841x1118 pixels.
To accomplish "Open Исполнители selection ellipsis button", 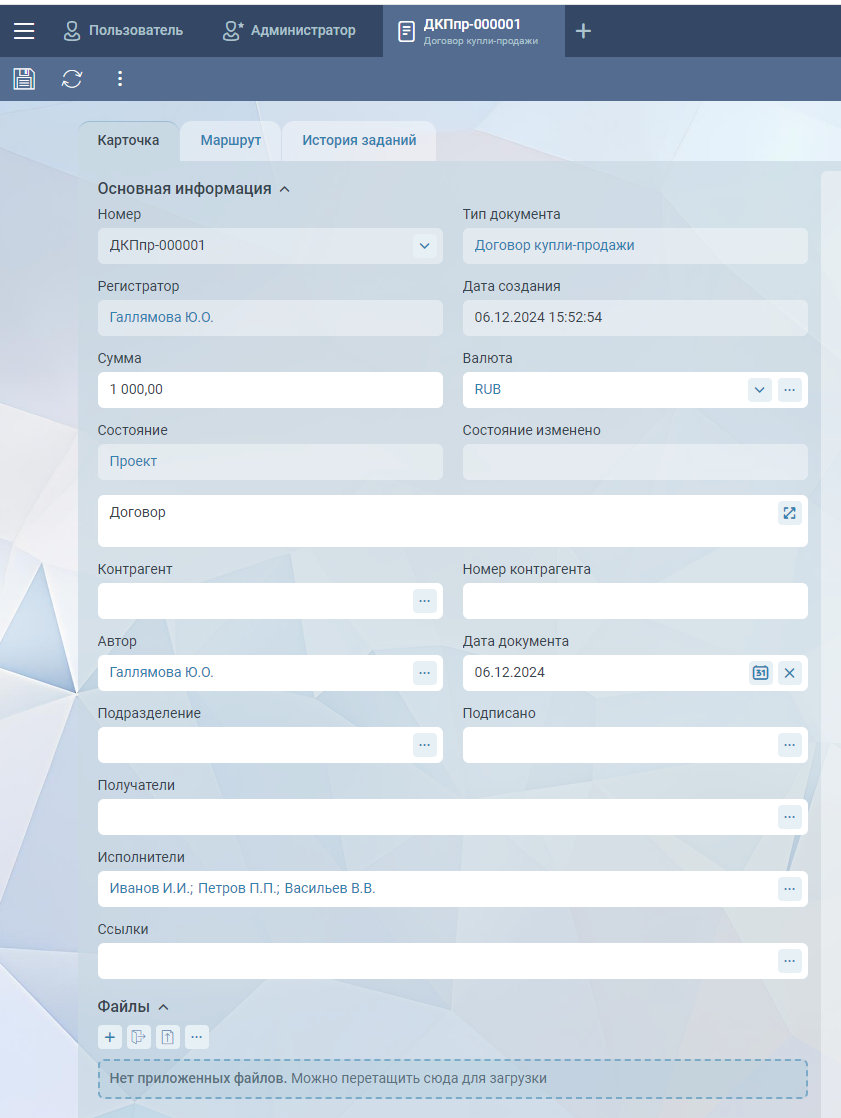I will click(x=790, y=889).
